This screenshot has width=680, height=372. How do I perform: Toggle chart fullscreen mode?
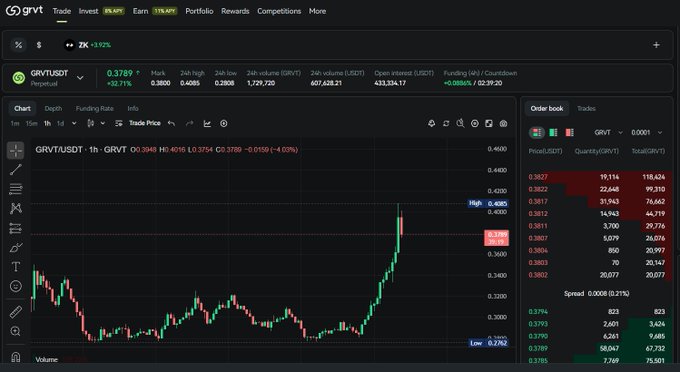pos(489,124)
